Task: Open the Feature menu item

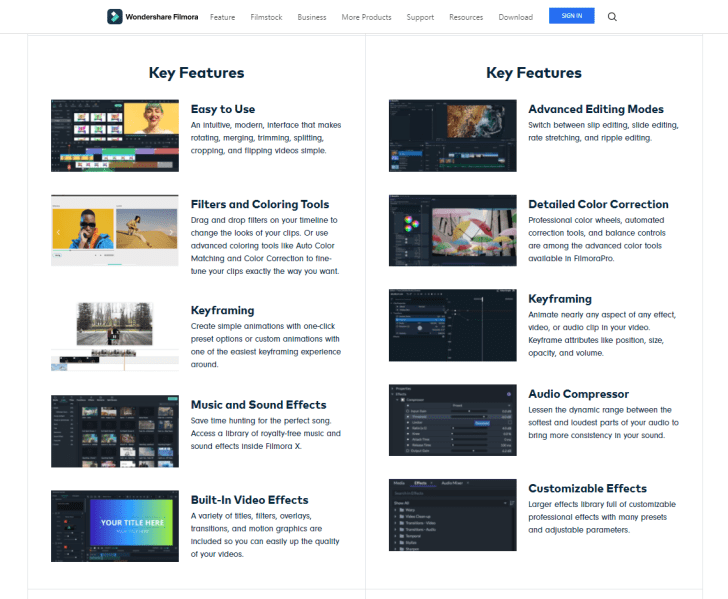Action: tap(222, 17)
